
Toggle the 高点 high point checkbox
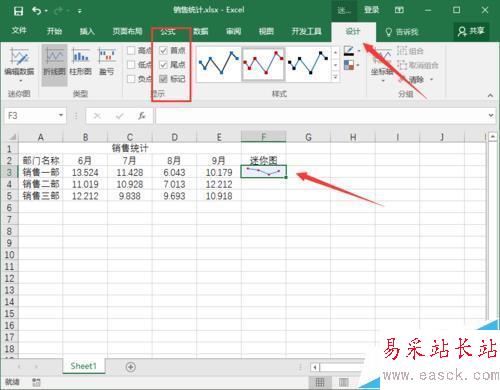pos(131,51)
